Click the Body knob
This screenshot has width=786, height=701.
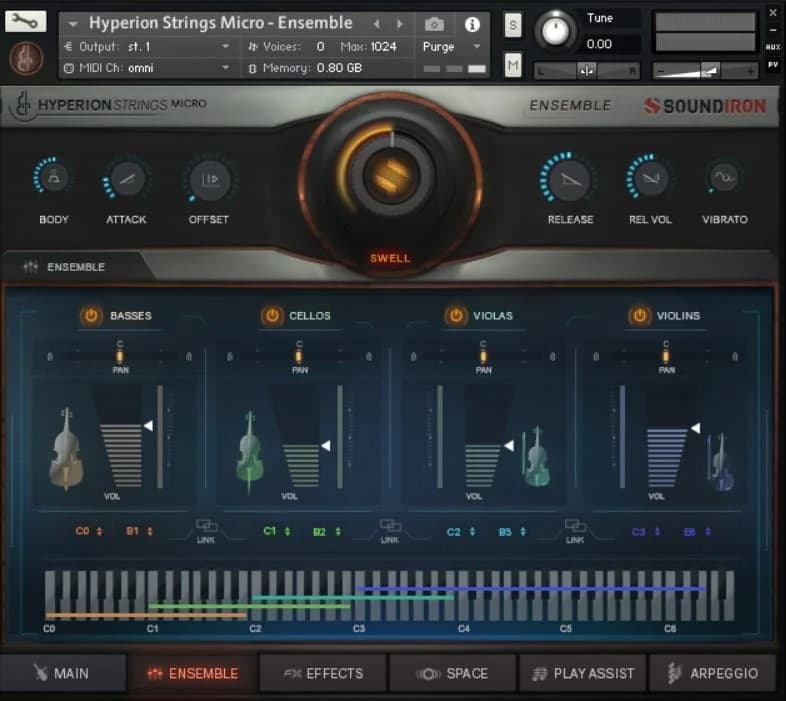[53, 178]
